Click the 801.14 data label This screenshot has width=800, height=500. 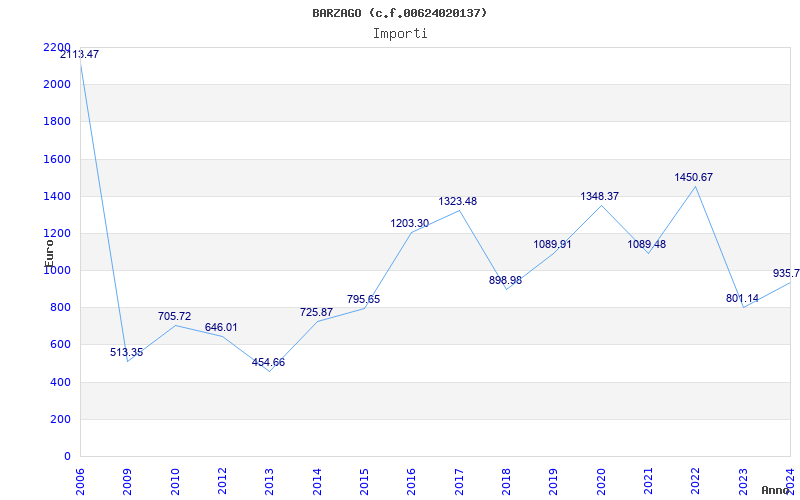pos(742,298)
